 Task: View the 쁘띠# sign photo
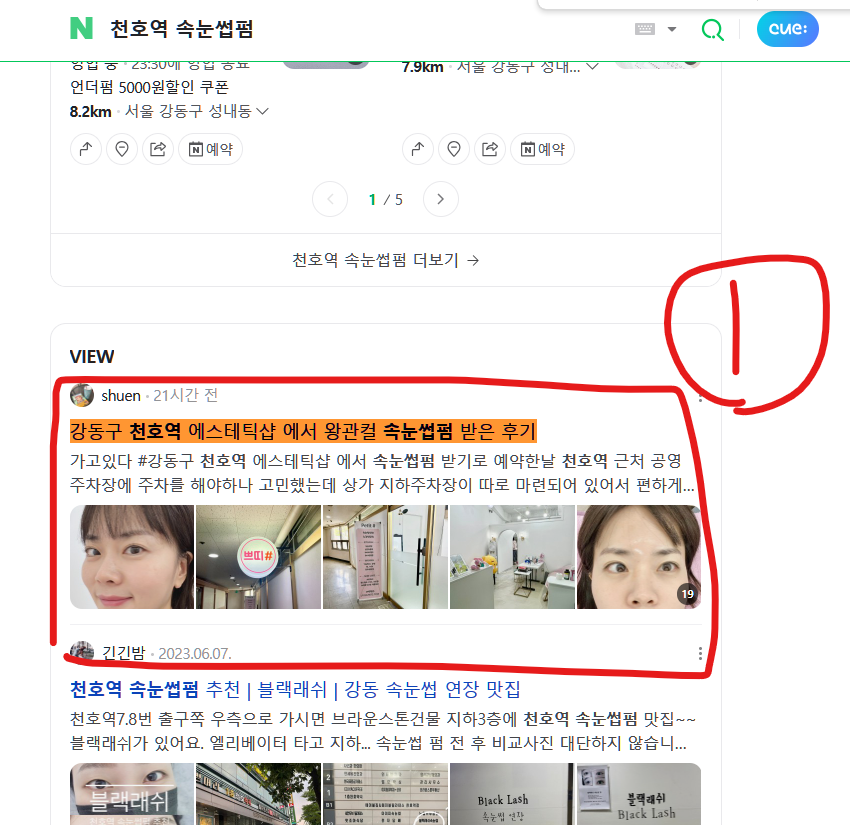click(x=258, y=557)
